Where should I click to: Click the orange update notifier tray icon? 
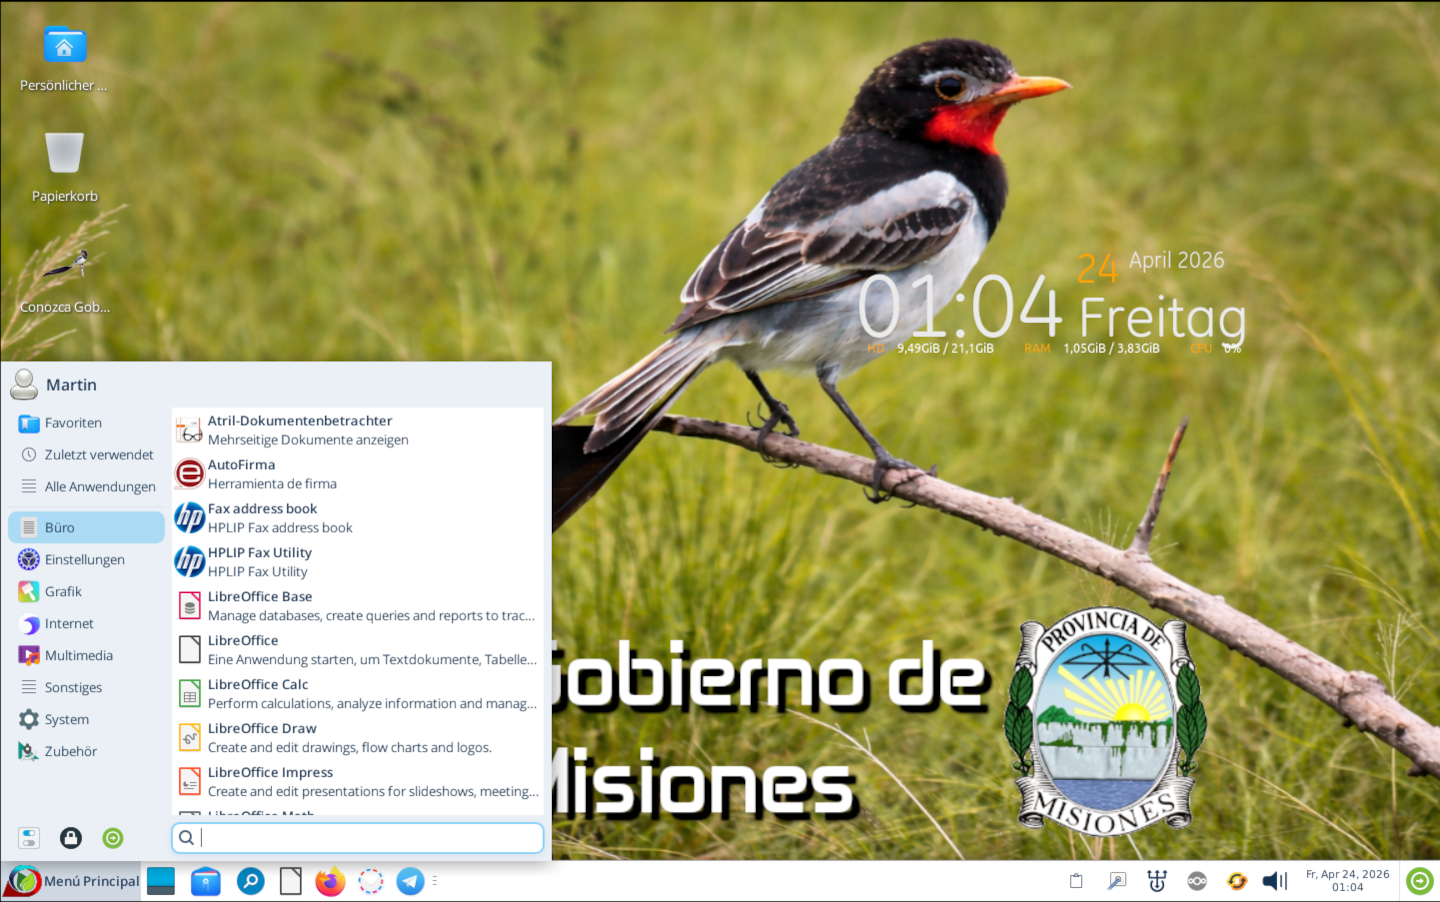(1237, 881)
